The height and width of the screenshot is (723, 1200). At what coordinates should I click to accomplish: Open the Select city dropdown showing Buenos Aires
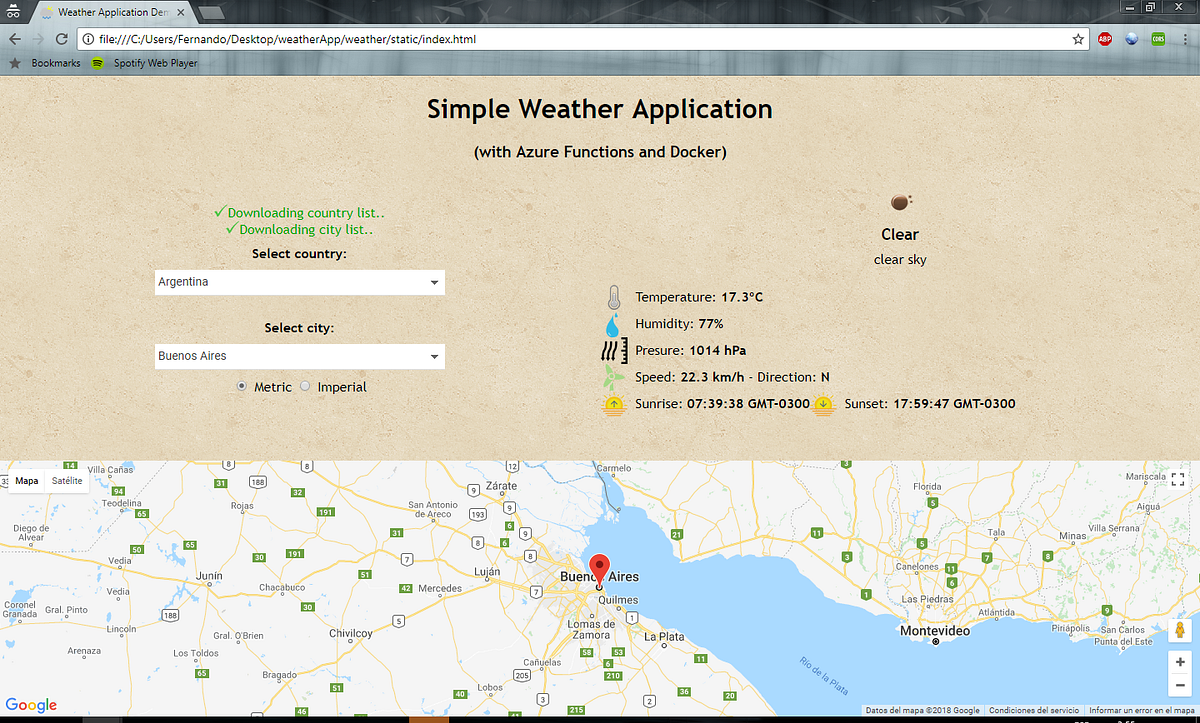[x=299, y=356]
